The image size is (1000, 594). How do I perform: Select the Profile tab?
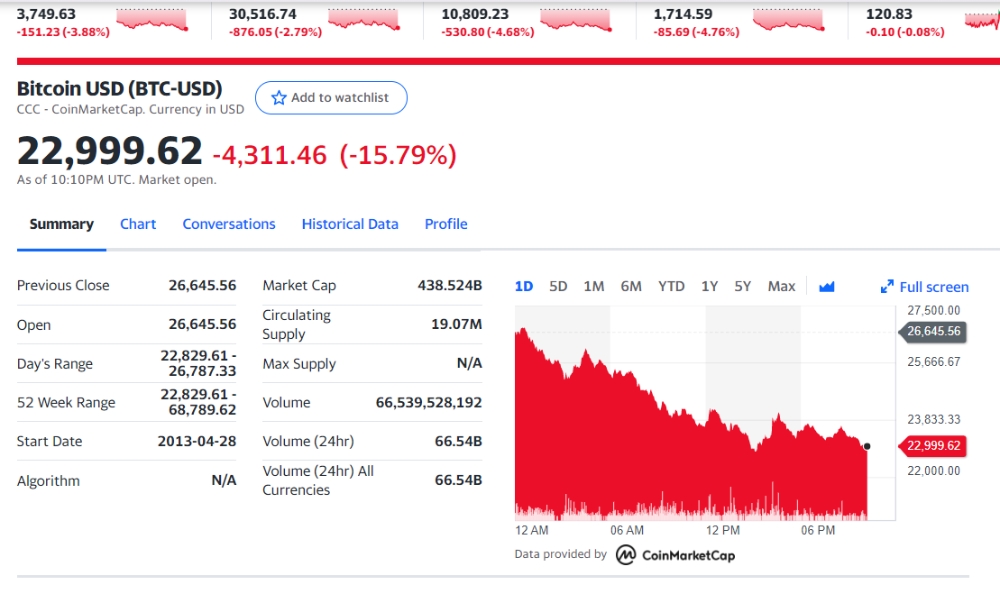446,225
